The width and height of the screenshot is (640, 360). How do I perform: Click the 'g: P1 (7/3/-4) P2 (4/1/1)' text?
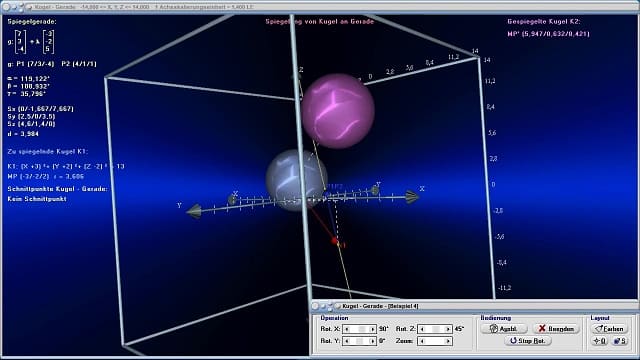[x=52, y=64]
